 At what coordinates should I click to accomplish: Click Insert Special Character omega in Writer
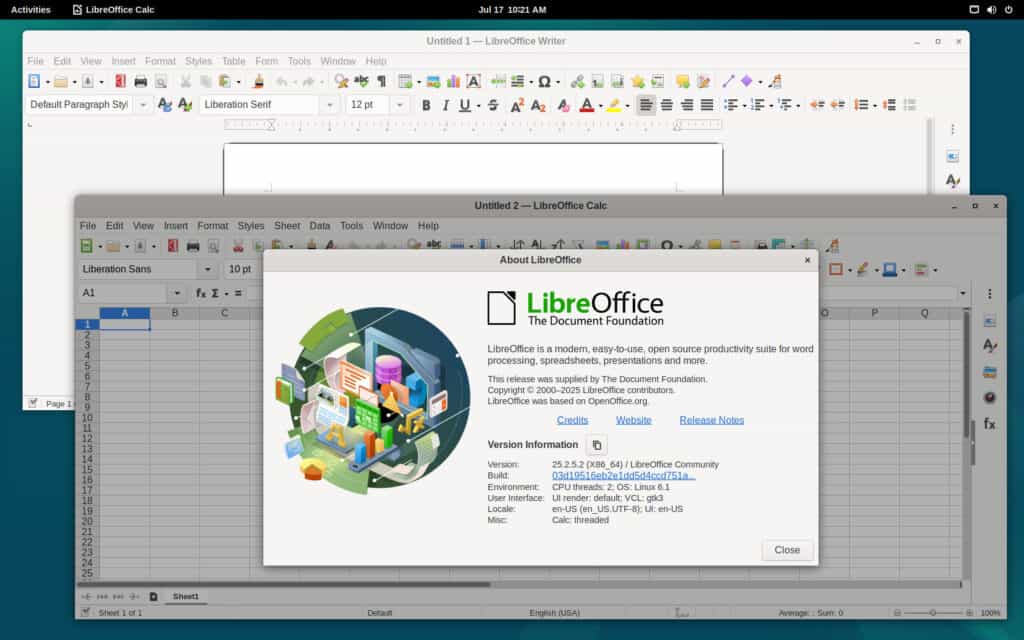(544, 81)
